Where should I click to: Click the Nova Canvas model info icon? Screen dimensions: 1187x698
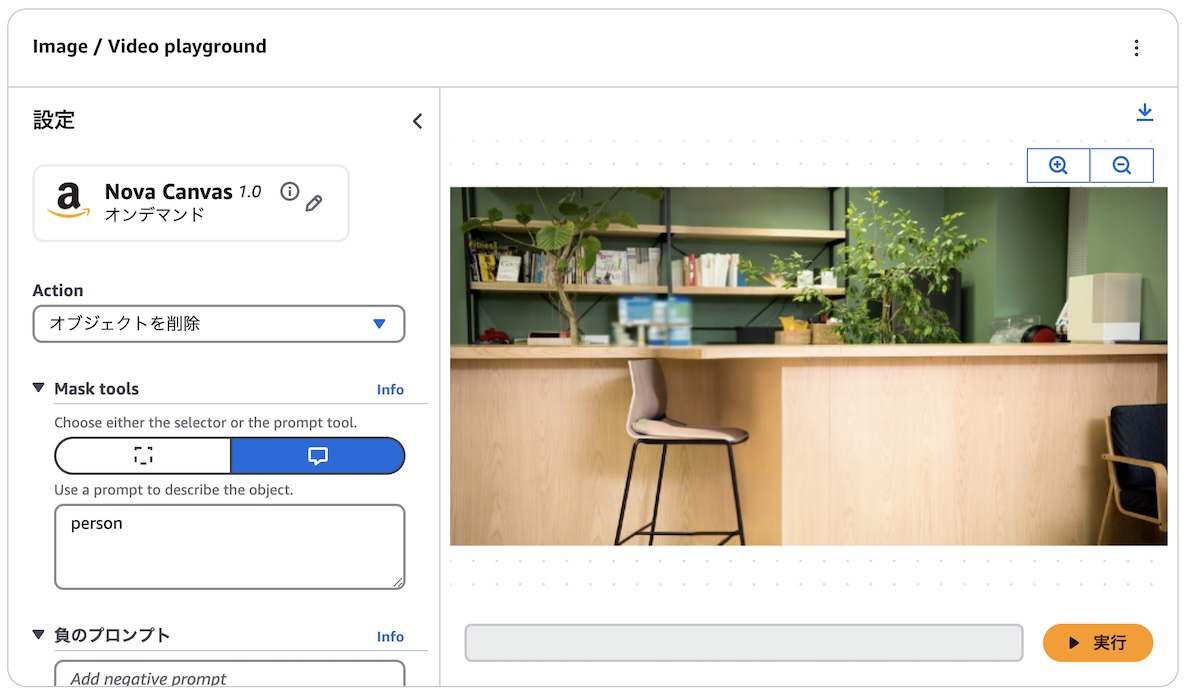289,192
